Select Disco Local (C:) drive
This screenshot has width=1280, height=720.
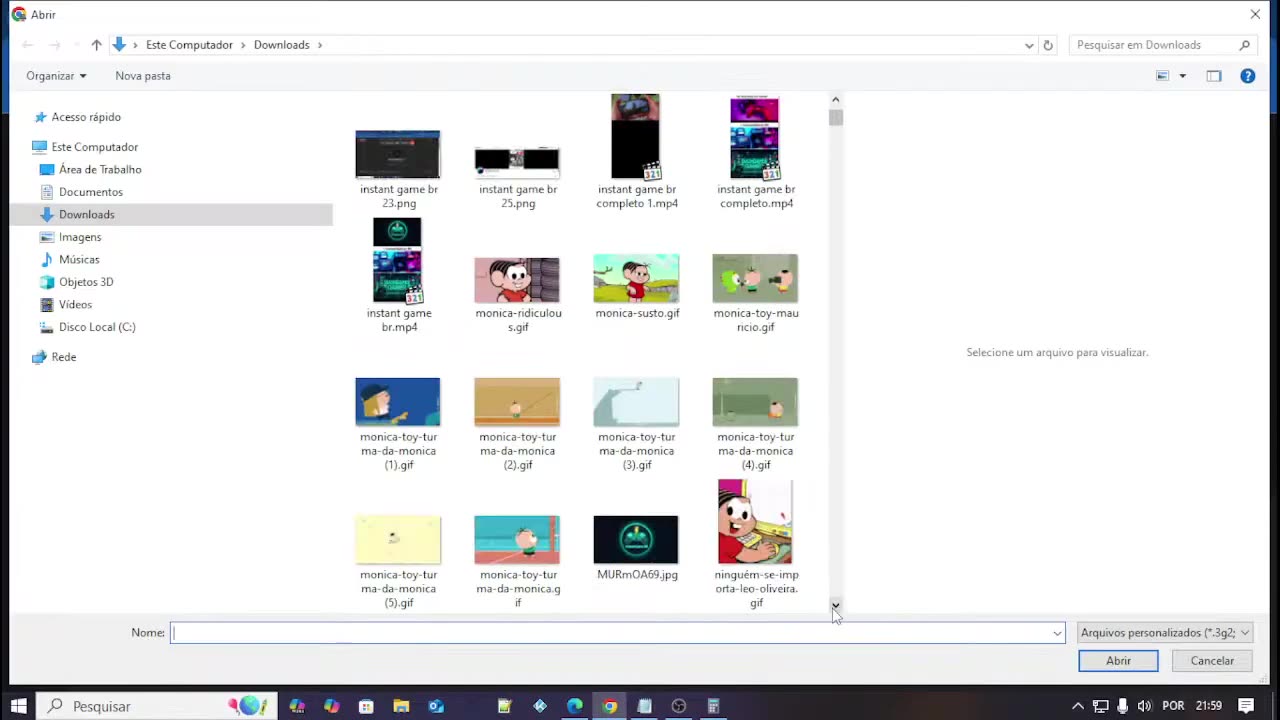97,327
